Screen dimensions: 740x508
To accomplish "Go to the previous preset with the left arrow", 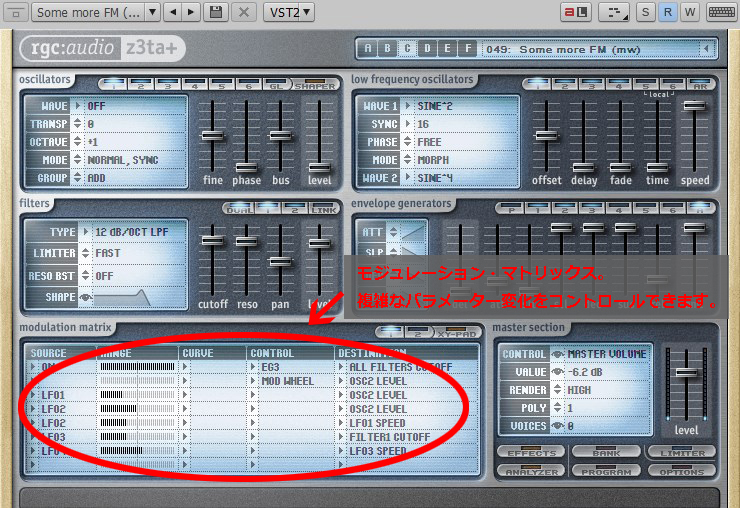I will click(173, 12).
